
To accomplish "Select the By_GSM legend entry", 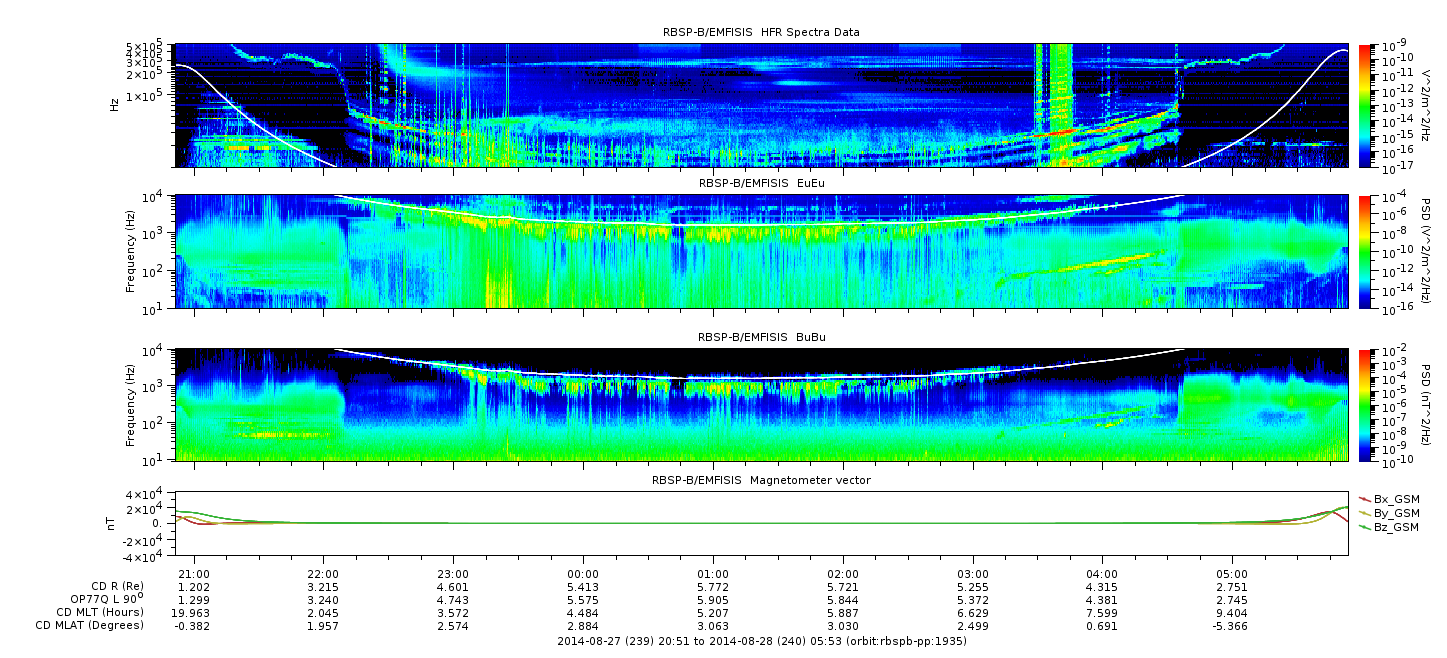I will pyautogui.click(x=1397, y=512).
